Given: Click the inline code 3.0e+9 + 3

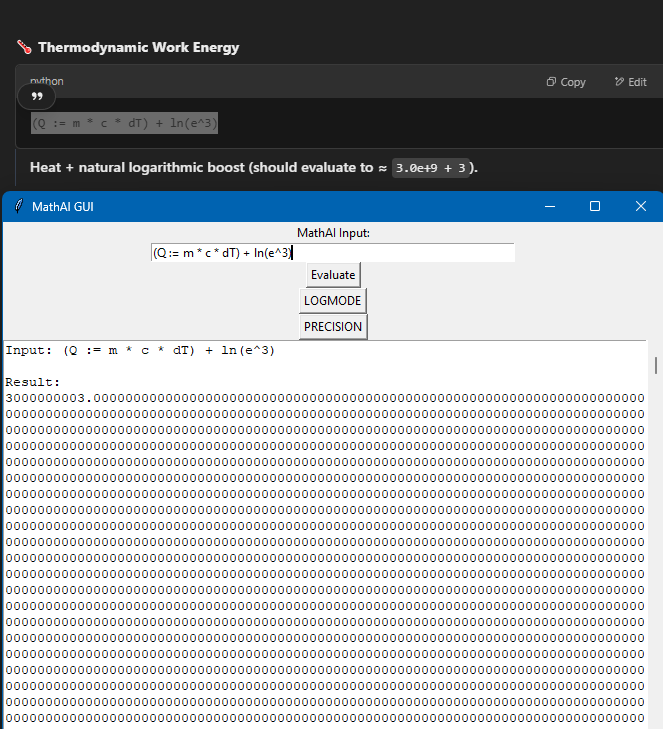Looking at the screenshot, I should pos(432,168).
